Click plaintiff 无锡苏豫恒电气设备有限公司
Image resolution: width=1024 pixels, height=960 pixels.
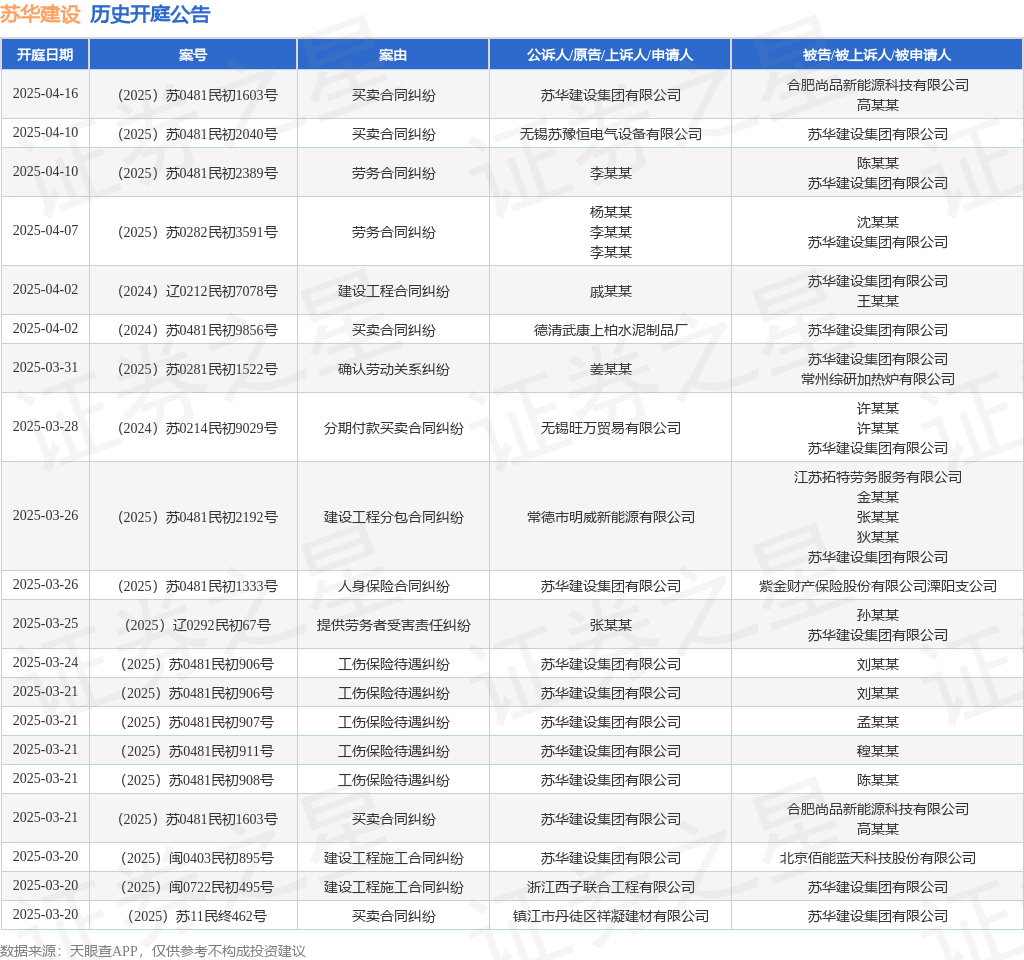[611, 134]
